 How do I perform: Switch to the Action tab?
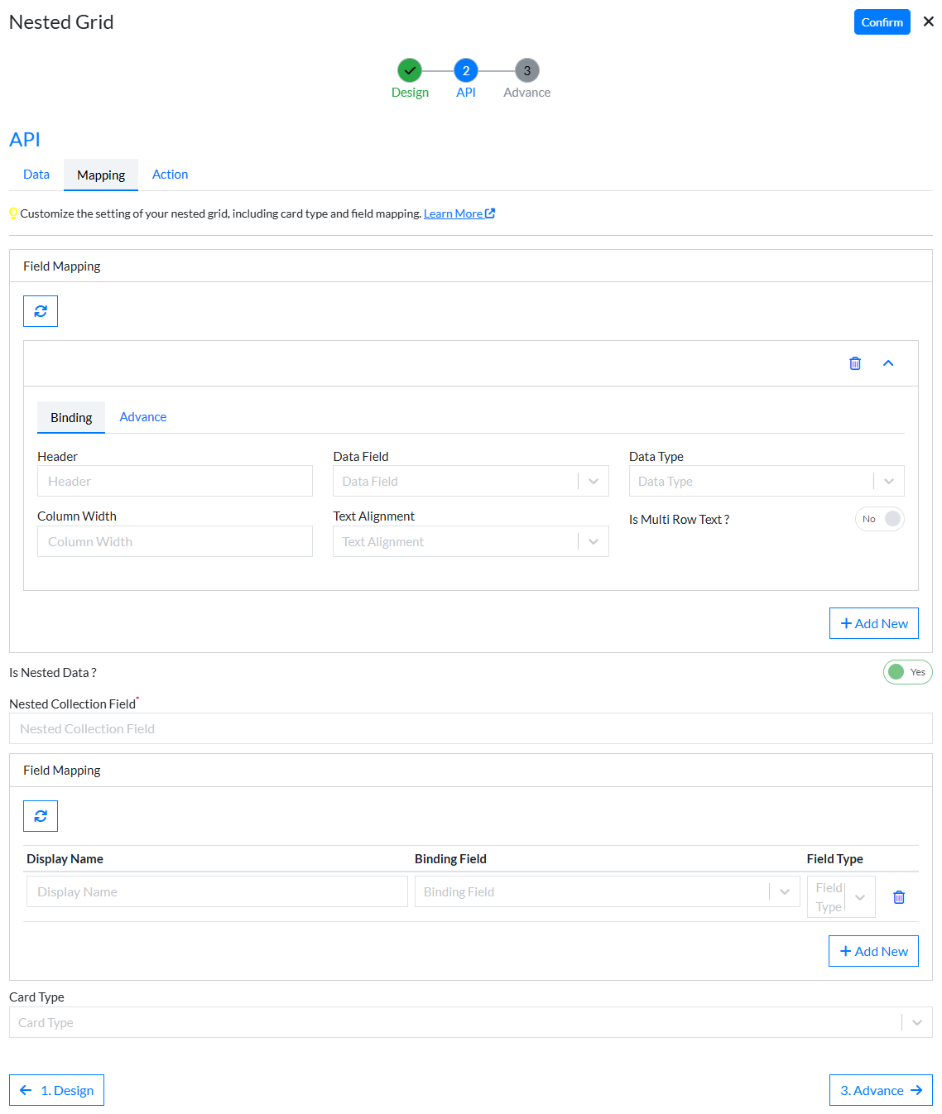[170, 174]
